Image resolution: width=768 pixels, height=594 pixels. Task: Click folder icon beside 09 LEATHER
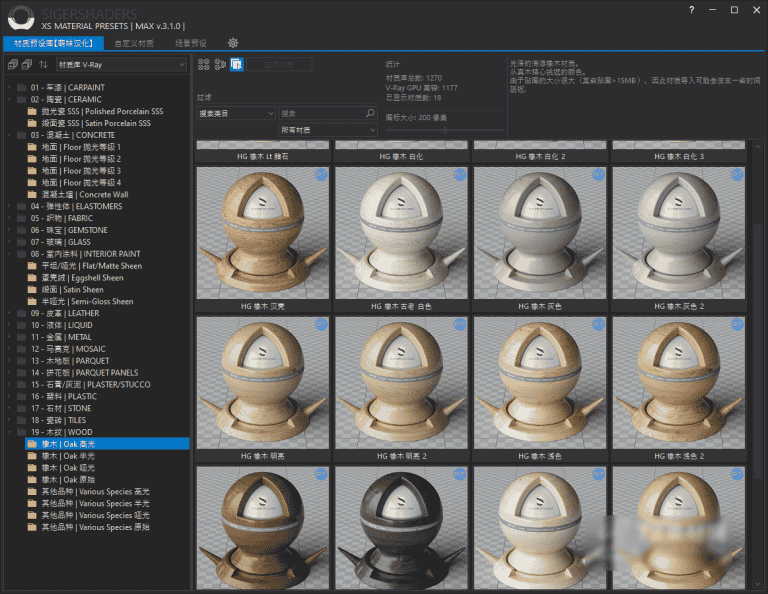pos(22,313)
